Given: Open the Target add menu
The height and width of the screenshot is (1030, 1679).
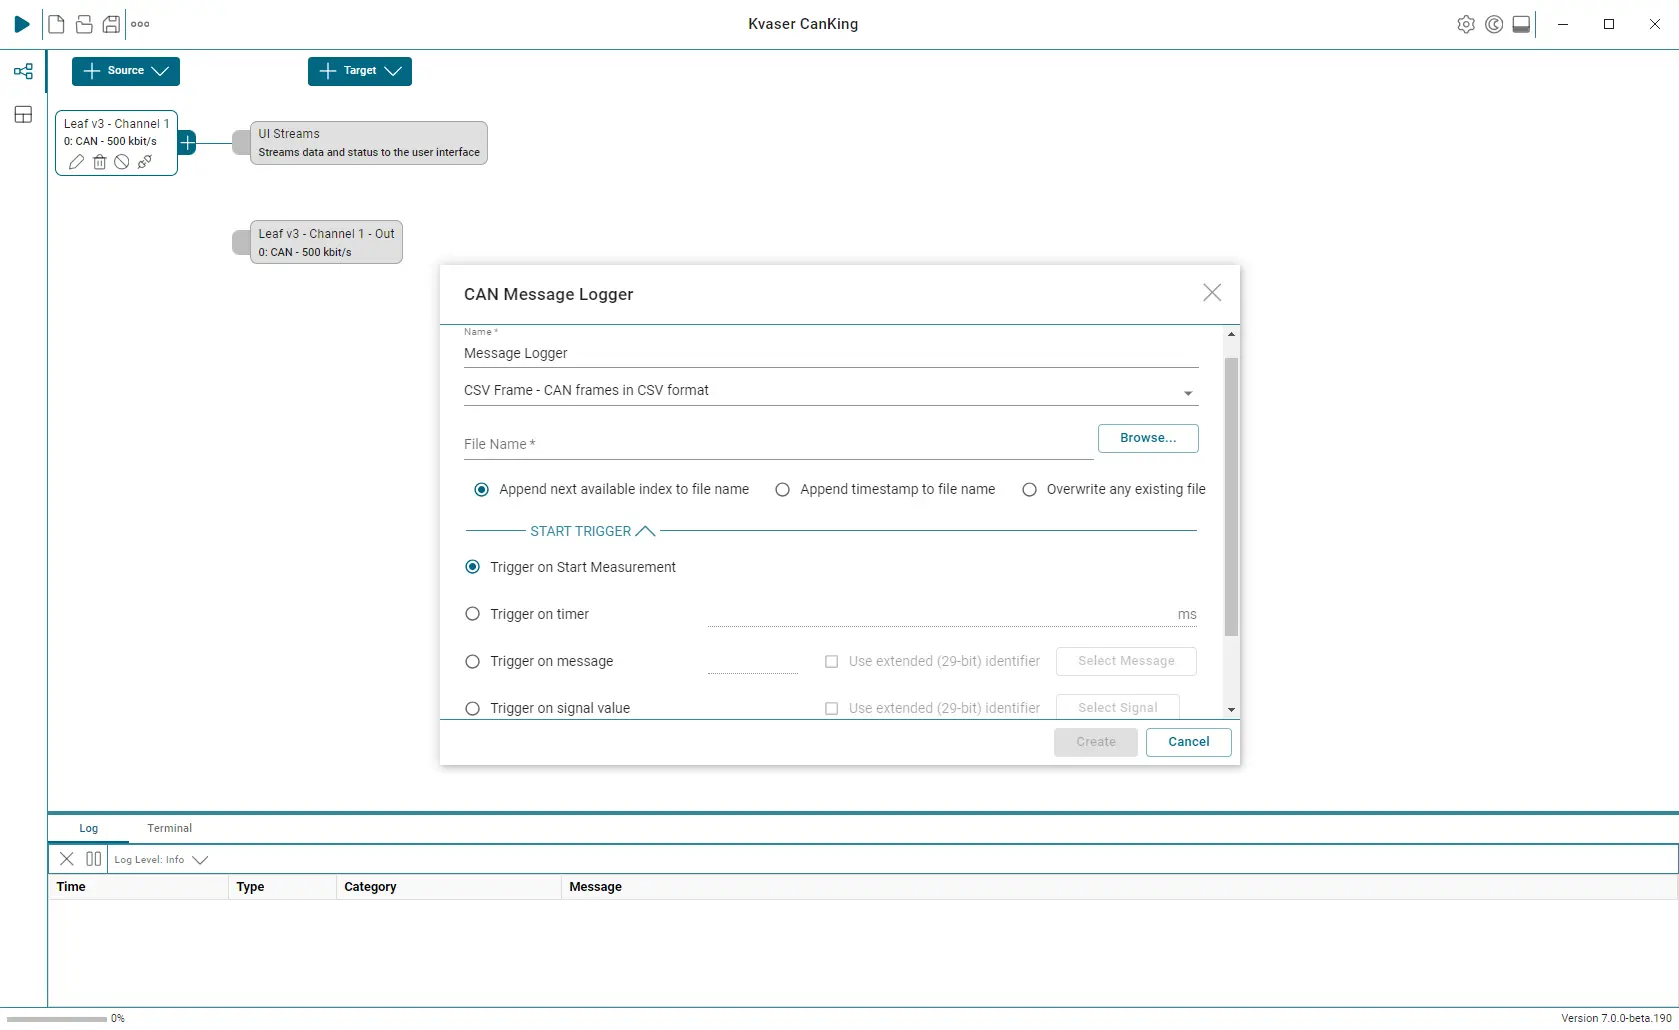Looking at the screenshot, I should 359,71.
